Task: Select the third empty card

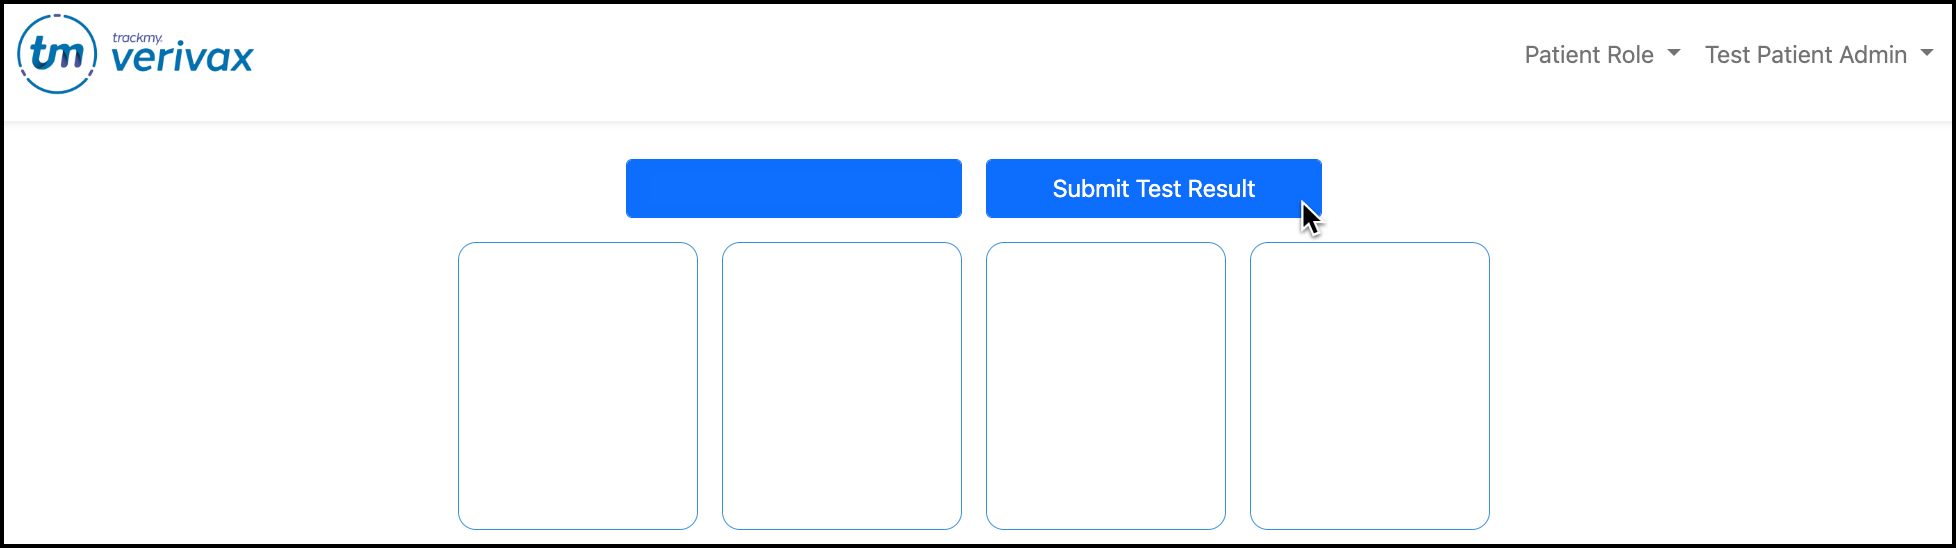Action: click(1106, 385)
